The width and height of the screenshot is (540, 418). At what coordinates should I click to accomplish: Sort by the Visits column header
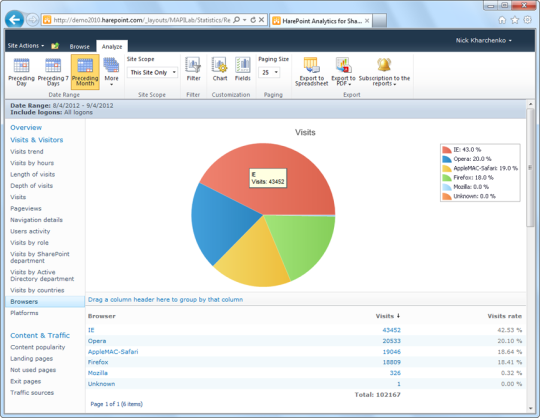387,316
